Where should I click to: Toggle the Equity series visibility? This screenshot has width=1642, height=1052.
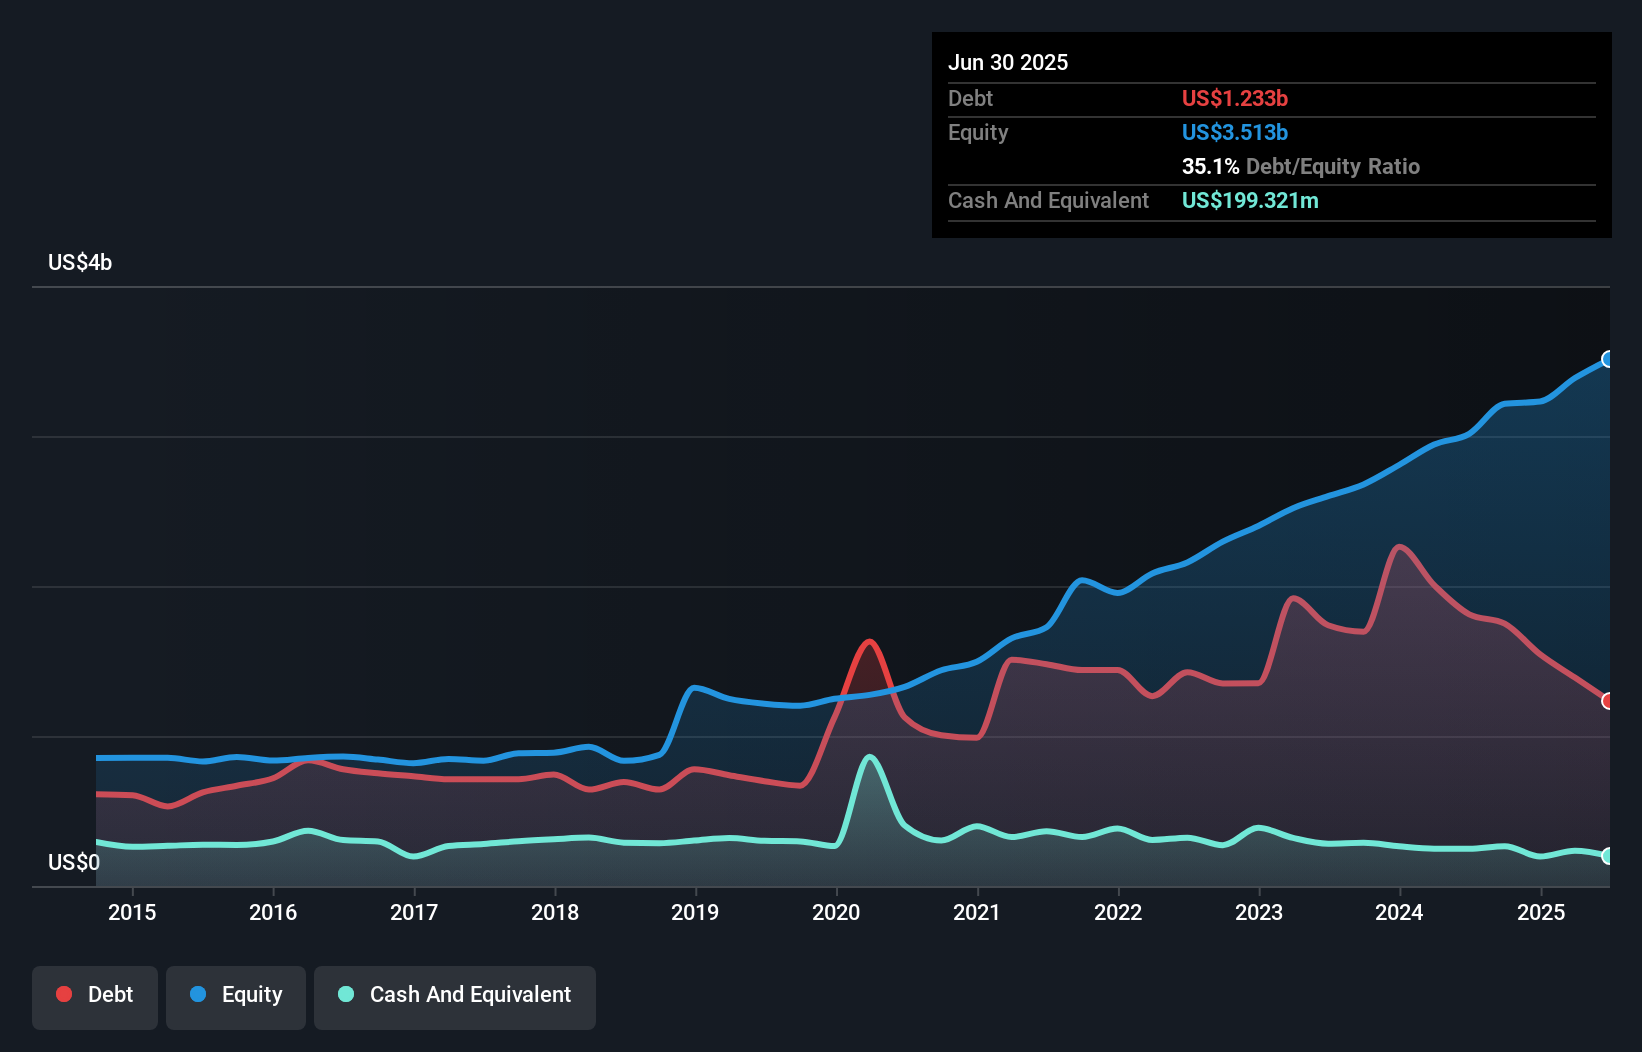coord(235,997)
